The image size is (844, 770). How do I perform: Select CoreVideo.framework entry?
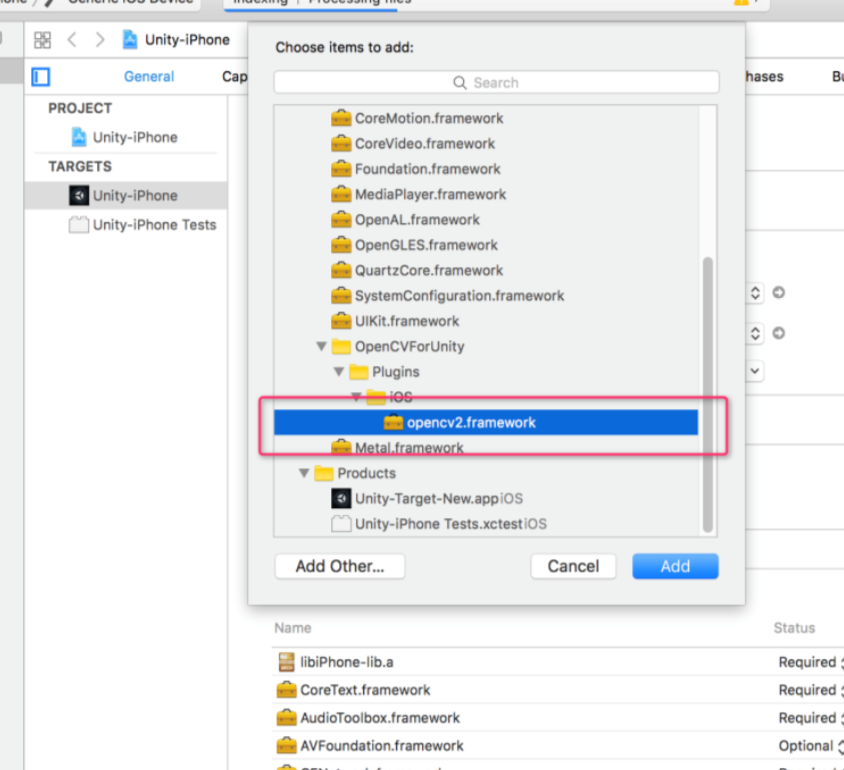(x=424, y=144)
